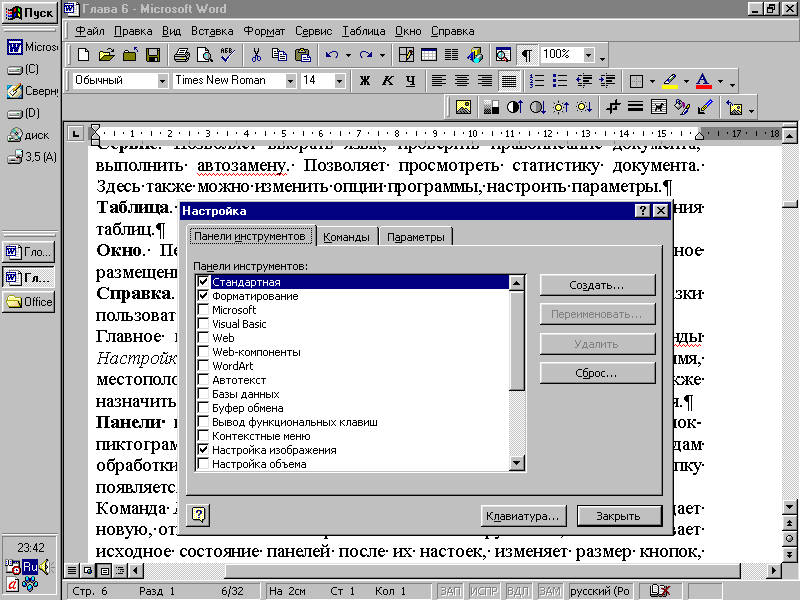Image resolution: width=800 pixels, height=600 pixels.
Task: Open the Times New Roman font dropdown
Action: pos(290,81)
